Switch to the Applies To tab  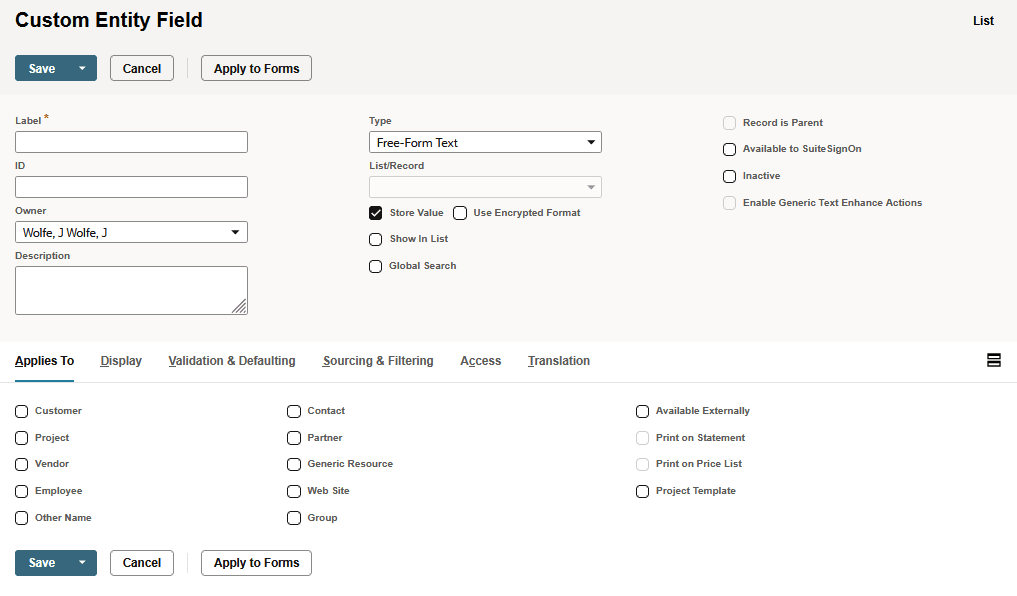click(44, 361)
